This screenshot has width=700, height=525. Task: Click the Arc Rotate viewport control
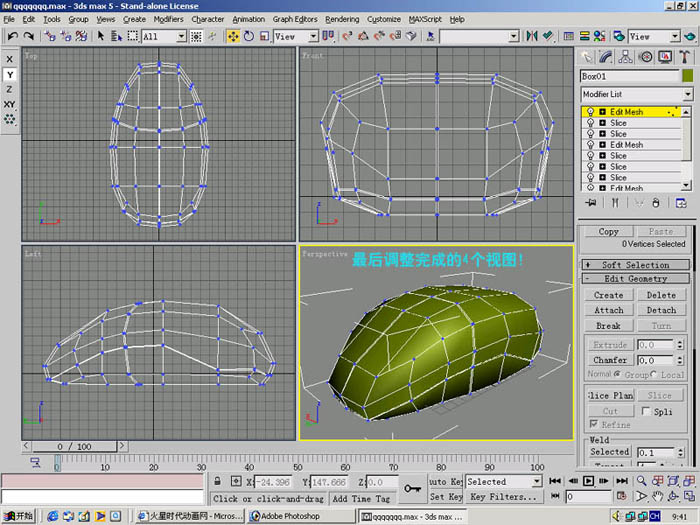coord(673,496)
